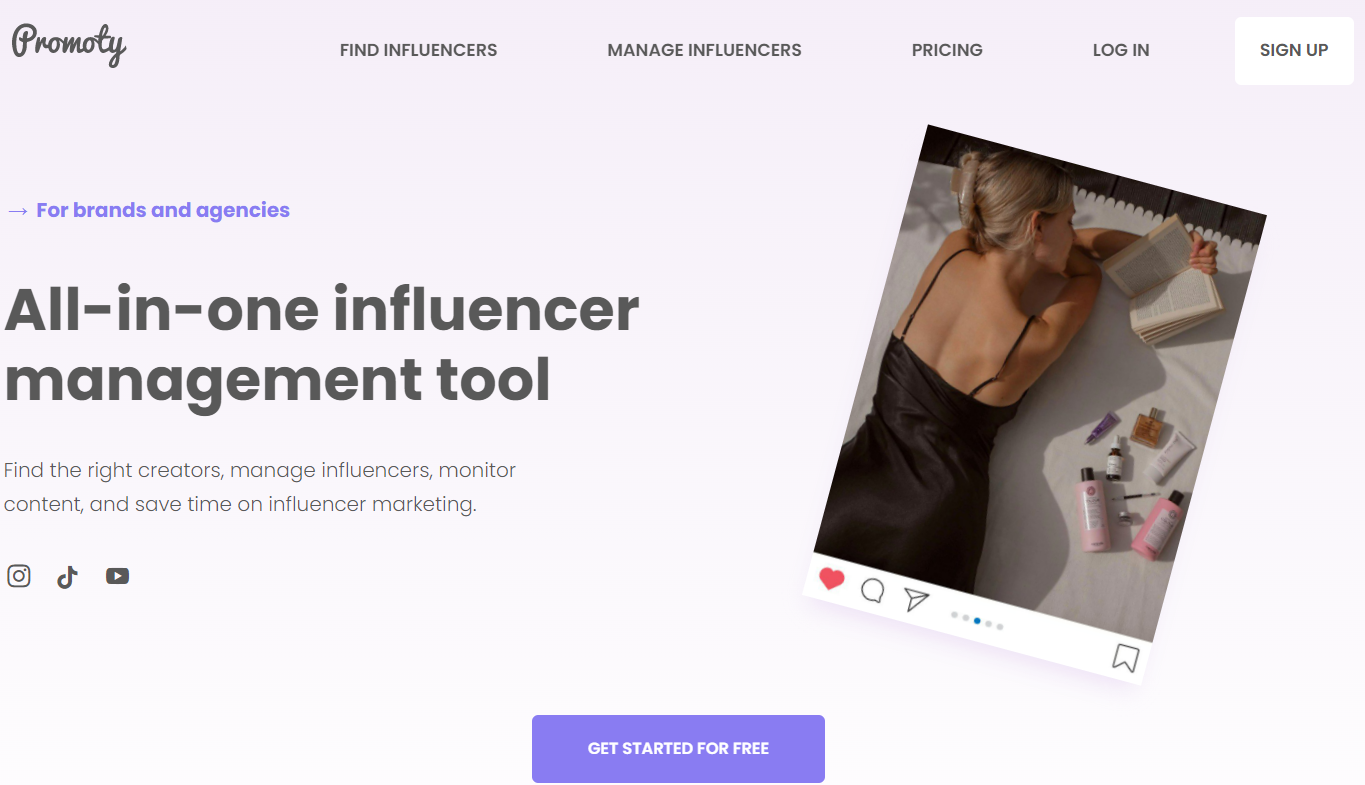The width and height of the screenshot is (1365, 785).
Task: Click the paper plane share icon
Action: [x=916, y=599]
